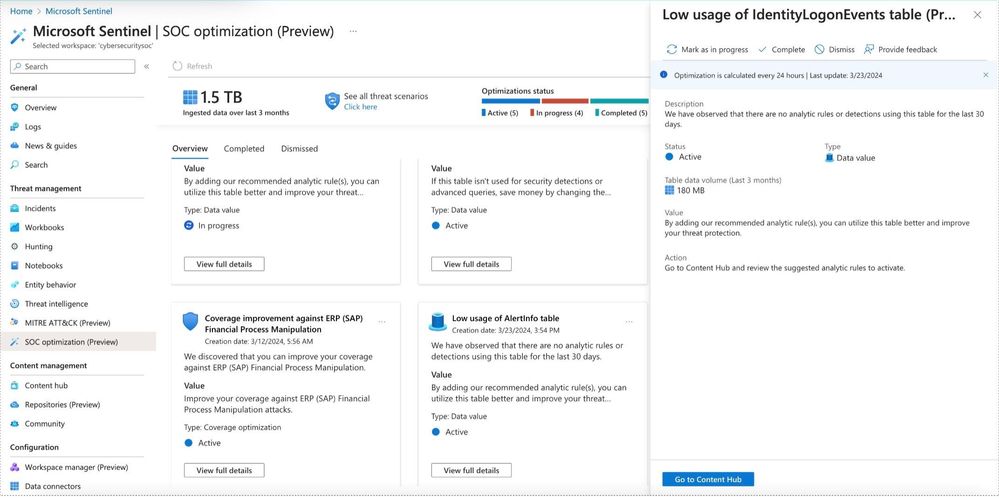This screenshot has height=499, width=999.
Task: Click Complete in the details pane
Action: [x=781, y=50]
